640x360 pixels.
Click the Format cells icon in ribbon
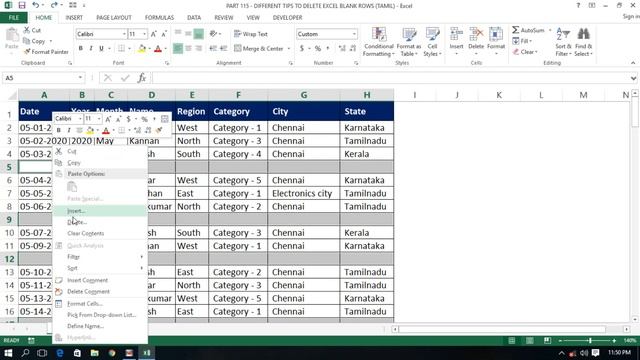pos(496,34)
